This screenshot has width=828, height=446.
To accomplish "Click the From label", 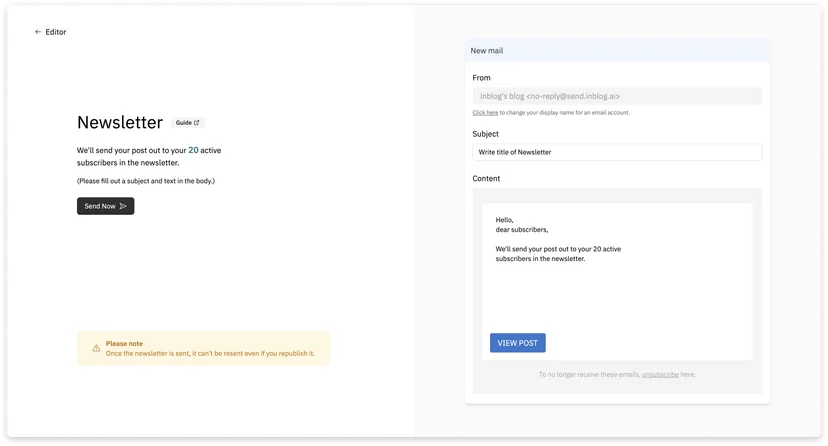I will click(x=482, y=78).
